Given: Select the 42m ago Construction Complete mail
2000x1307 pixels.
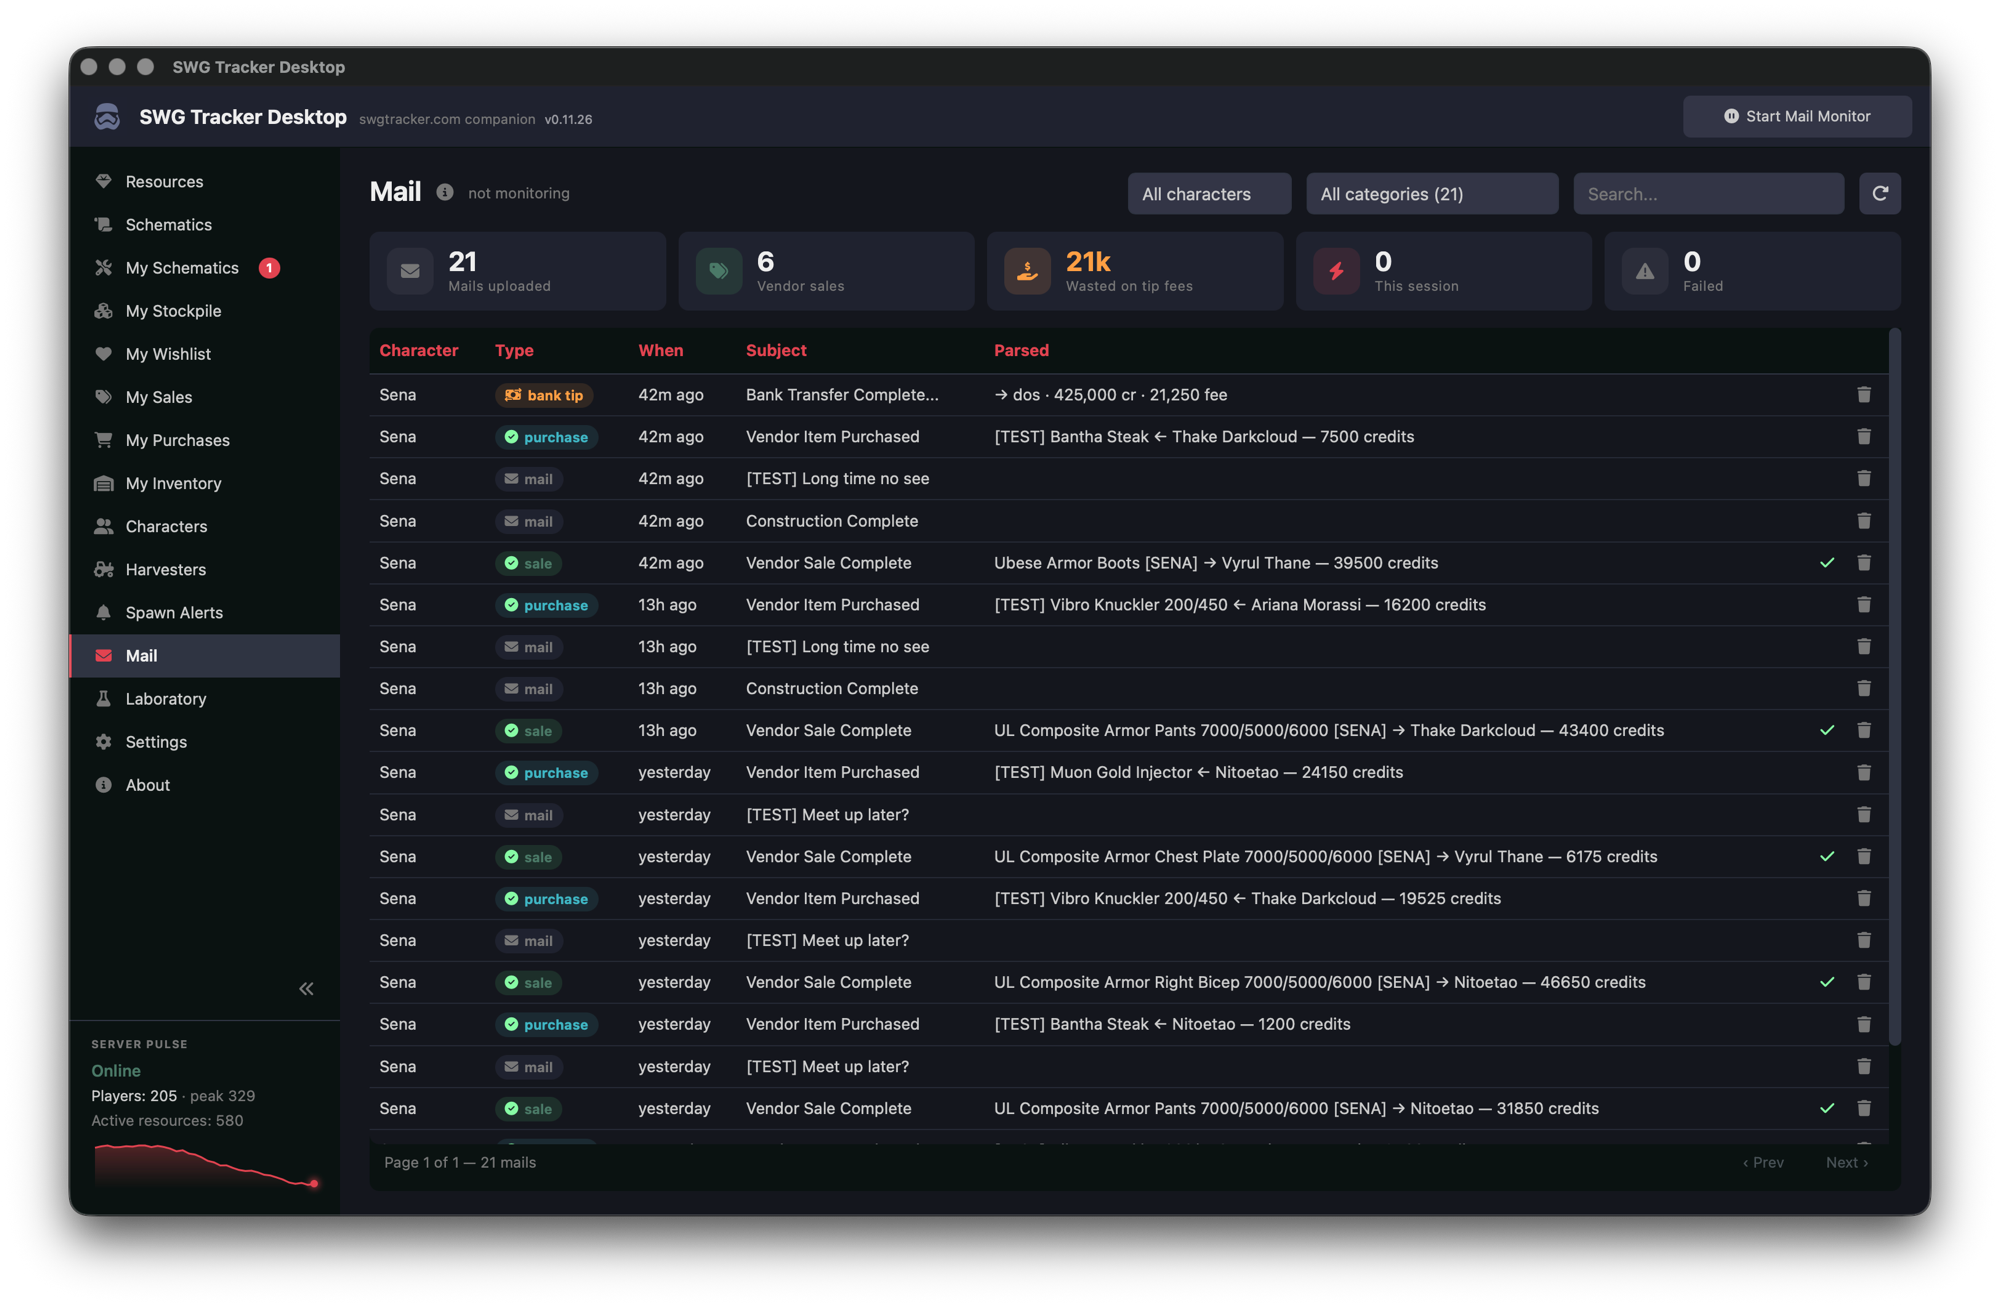Looking at the screenshot, I should [1128, 520].
